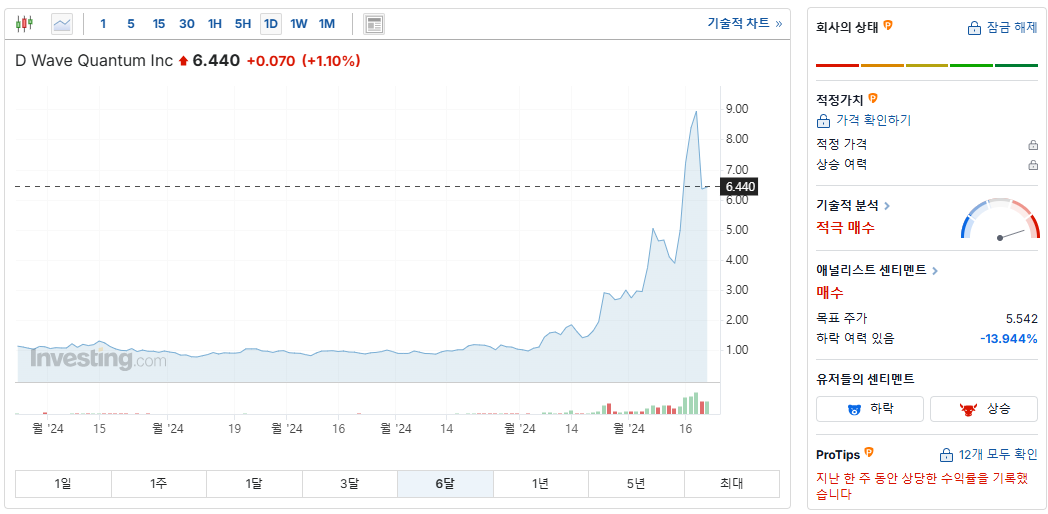Viewport: 1048px width, 514px height.
Task: Open 기술적 차트 double-arrow link
Action: [745, 23]
